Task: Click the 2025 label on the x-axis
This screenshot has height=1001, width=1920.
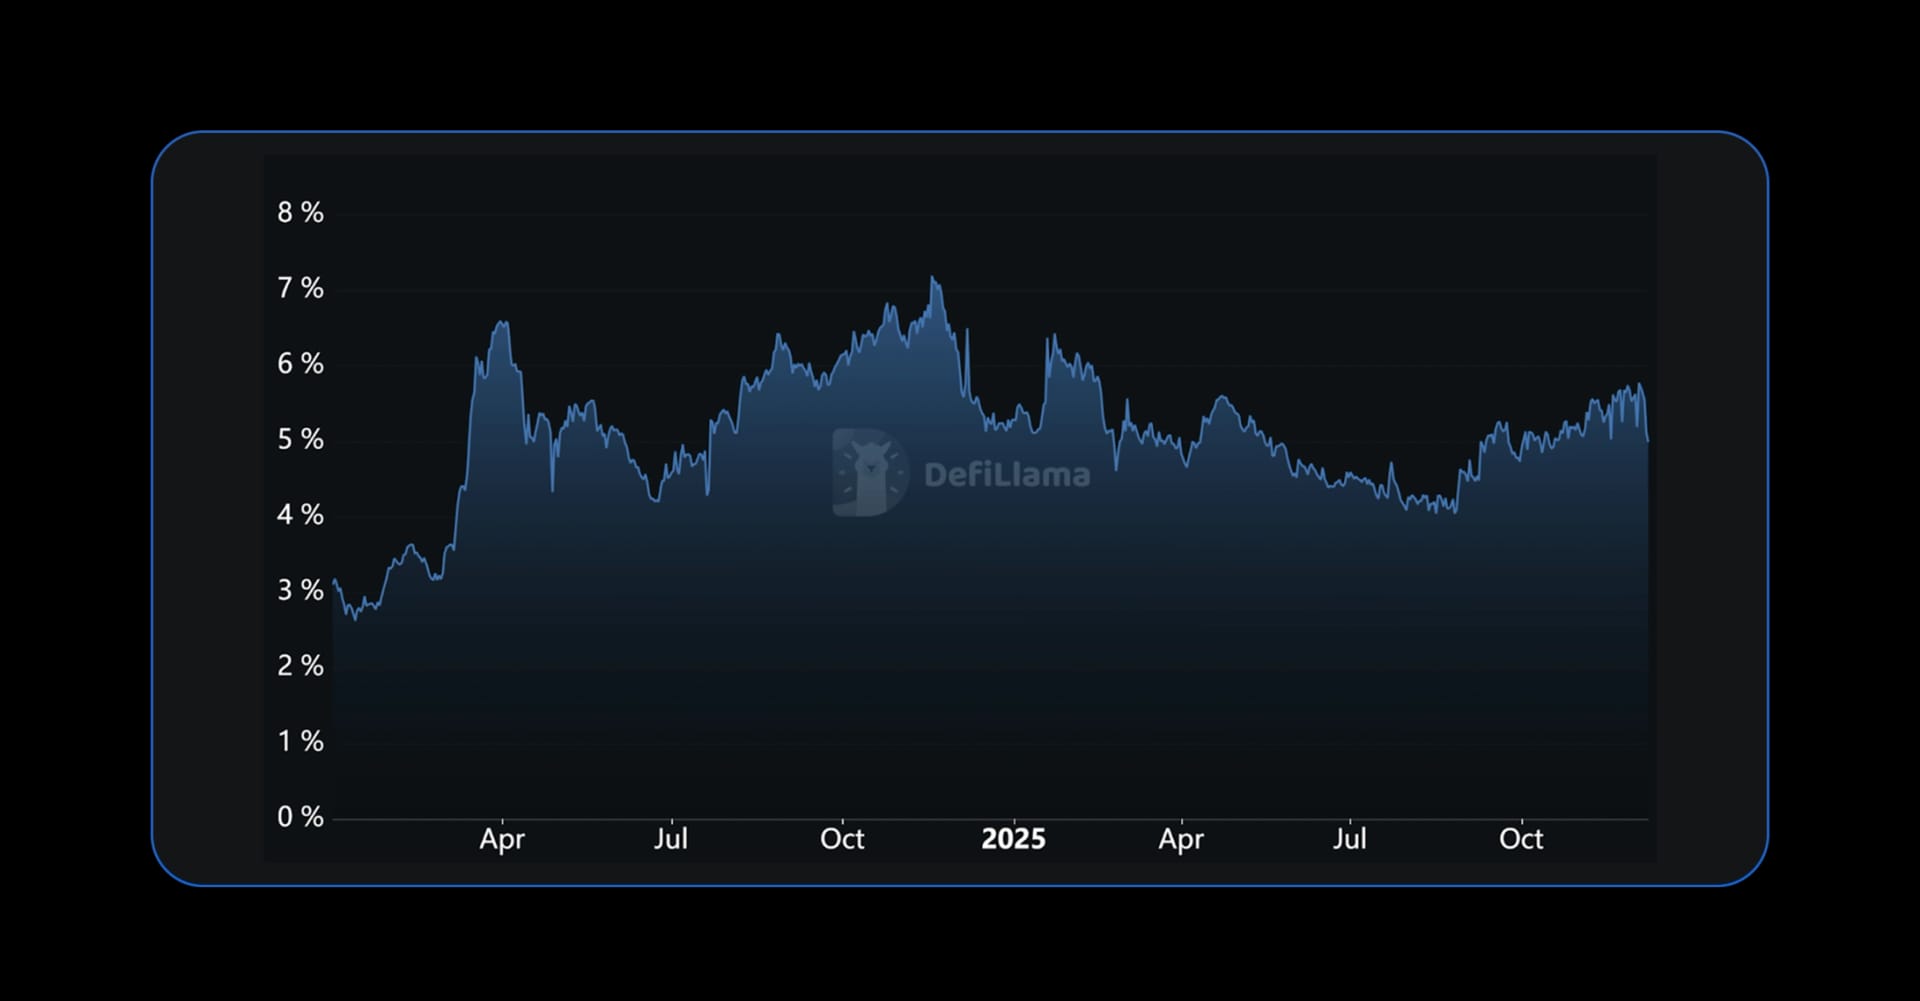Action: coord(1015,839)
